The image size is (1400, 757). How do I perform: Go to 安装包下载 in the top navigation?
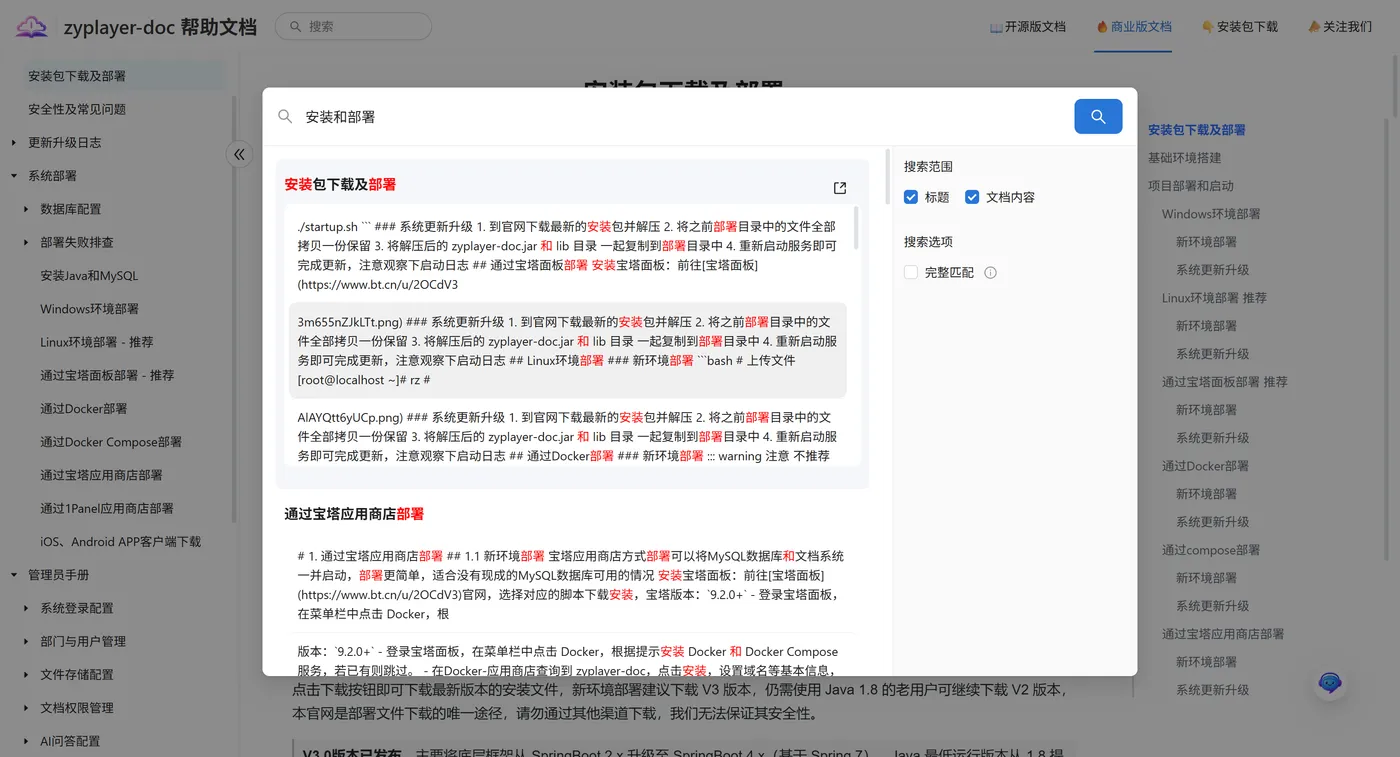pyautogui.click(x=1240, y=27)
